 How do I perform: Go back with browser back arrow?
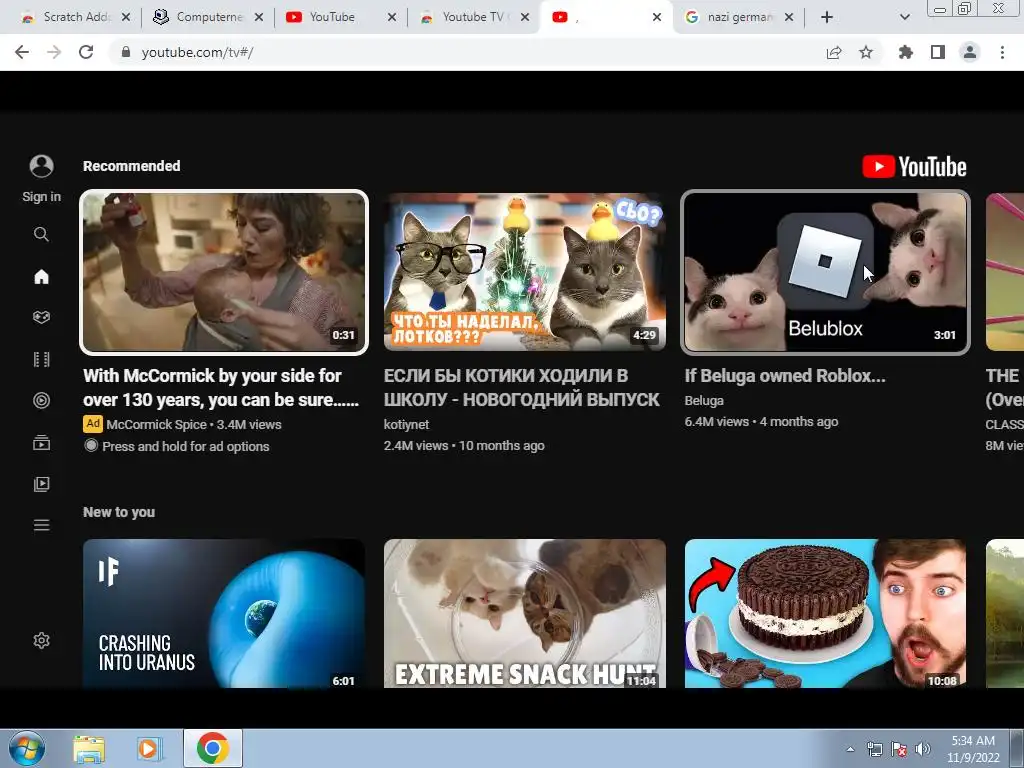click(22, 52)
